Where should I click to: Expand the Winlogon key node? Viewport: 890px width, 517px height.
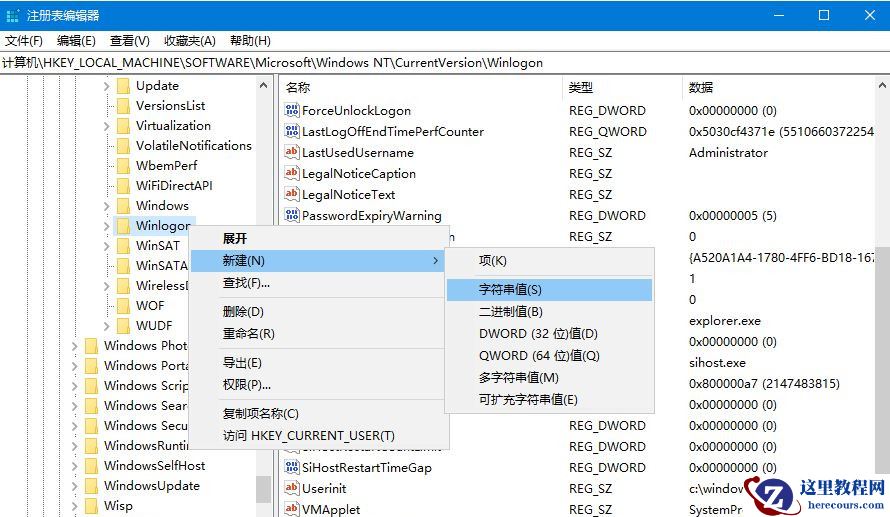pyautogui.click(x=107, y=226)
